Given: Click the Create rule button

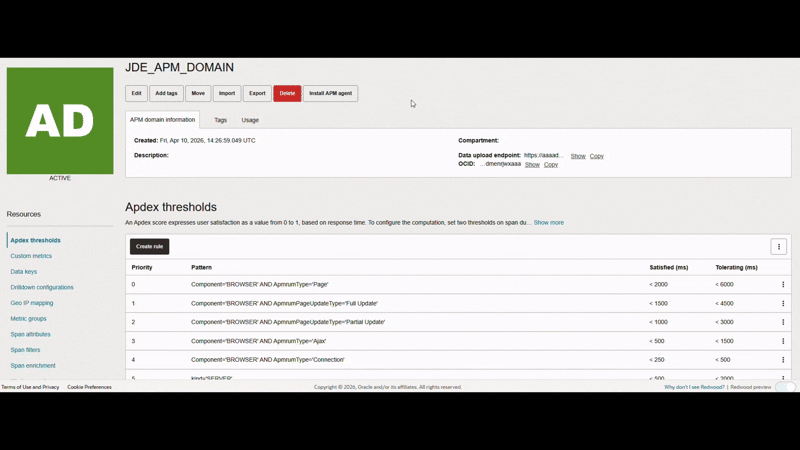Looking at the screenshot, I should click(149, 246).
